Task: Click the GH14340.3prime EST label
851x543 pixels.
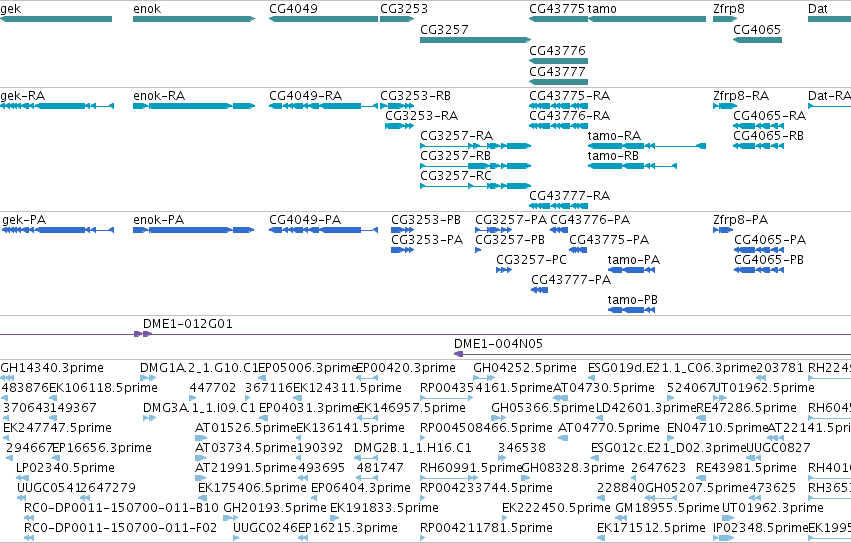Action: tap(52, 368)
